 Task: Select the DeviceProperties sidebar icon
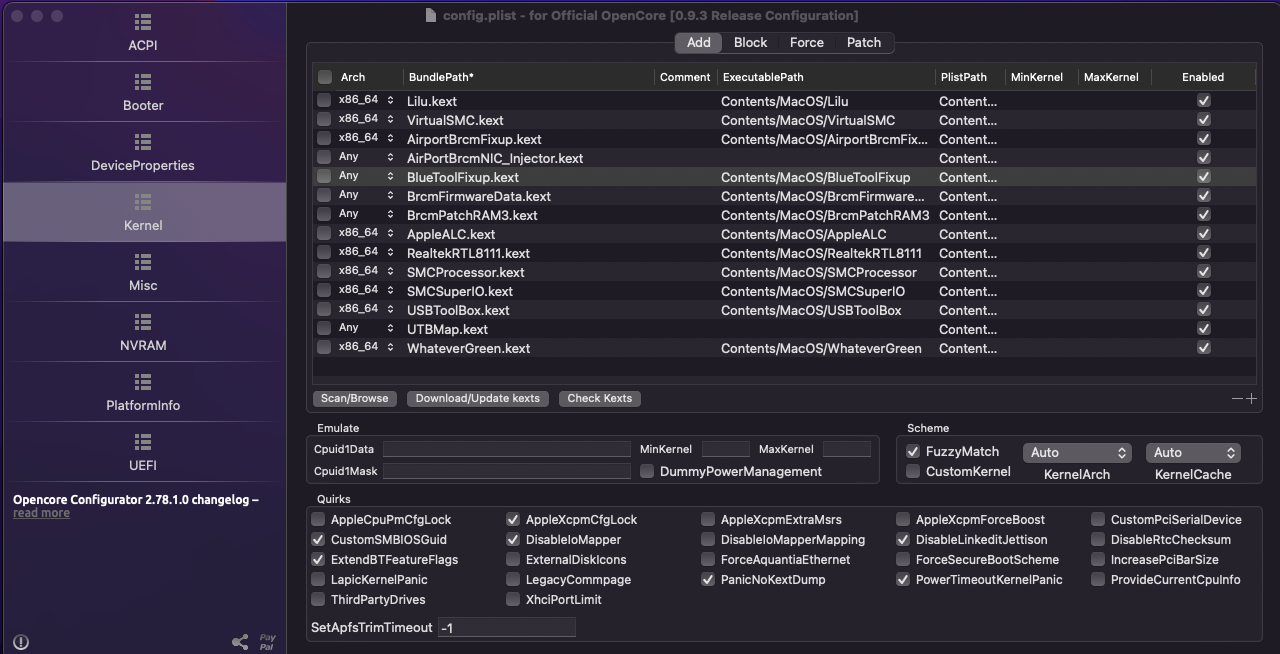[x=143, y=142]
